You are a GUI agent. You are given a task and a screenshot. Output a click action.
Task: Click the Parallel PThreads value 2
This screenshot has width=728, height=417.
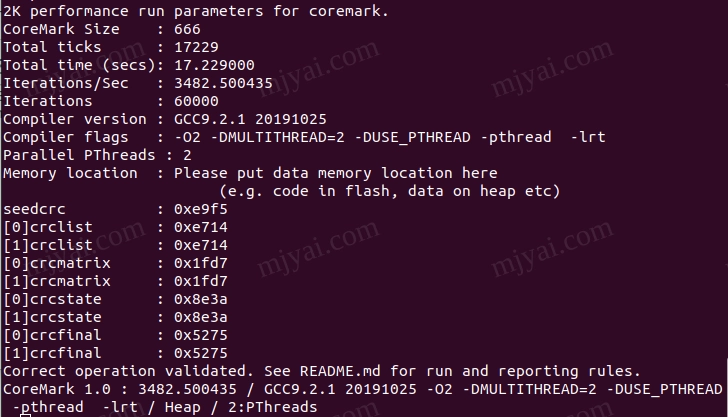(187, 155)
